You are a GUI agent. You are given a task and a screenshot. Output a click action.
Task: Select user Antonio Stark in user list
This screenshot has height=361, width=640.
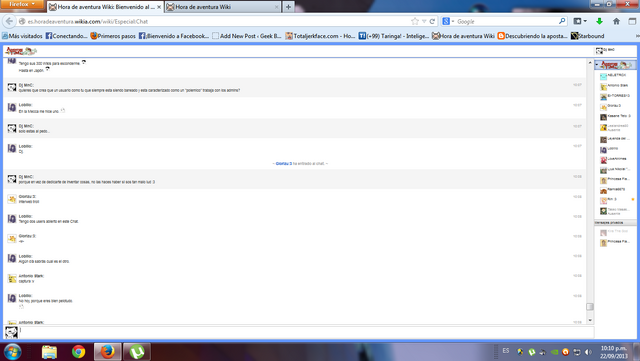pyautogui.click(x=615, y=86)
